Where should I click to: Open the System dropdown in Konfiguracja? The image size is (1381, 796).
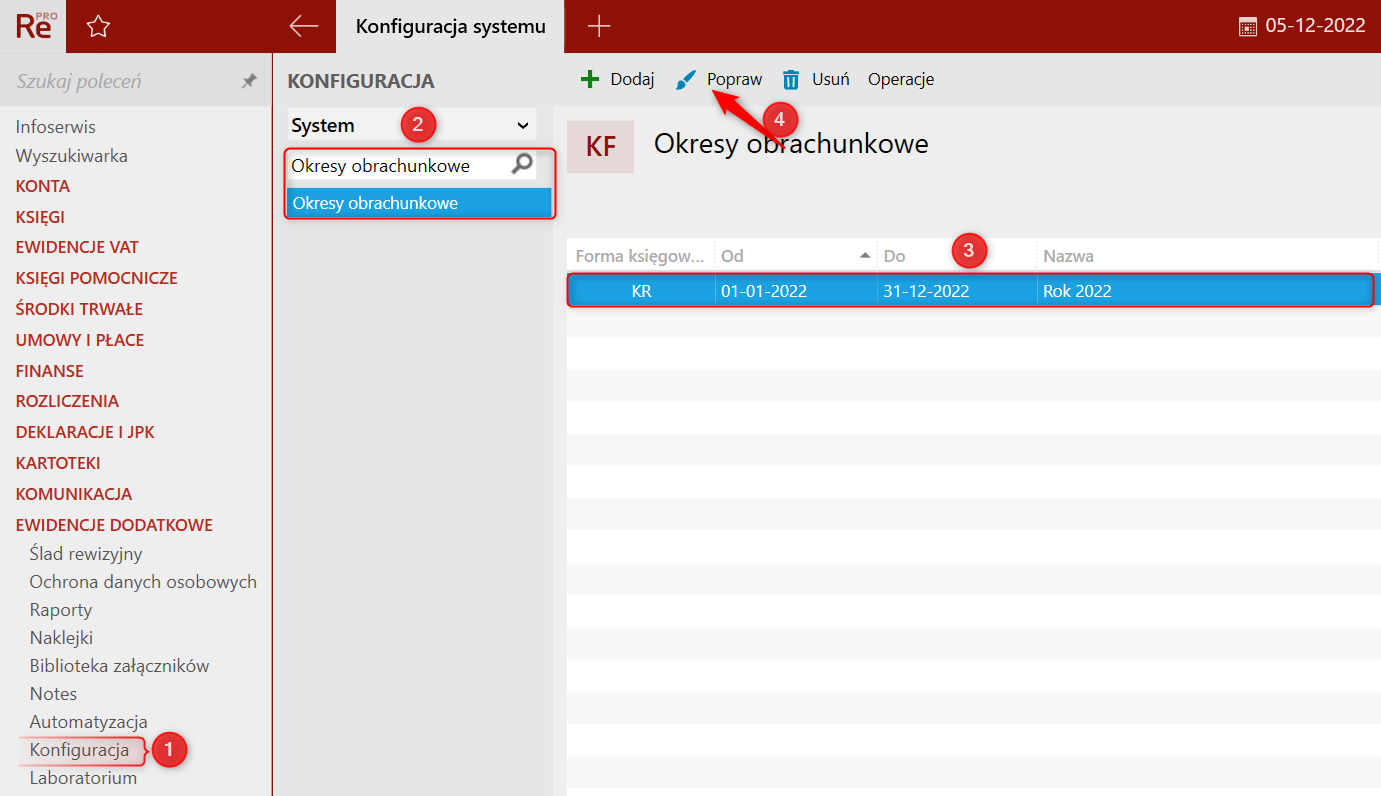coord(412,125)
